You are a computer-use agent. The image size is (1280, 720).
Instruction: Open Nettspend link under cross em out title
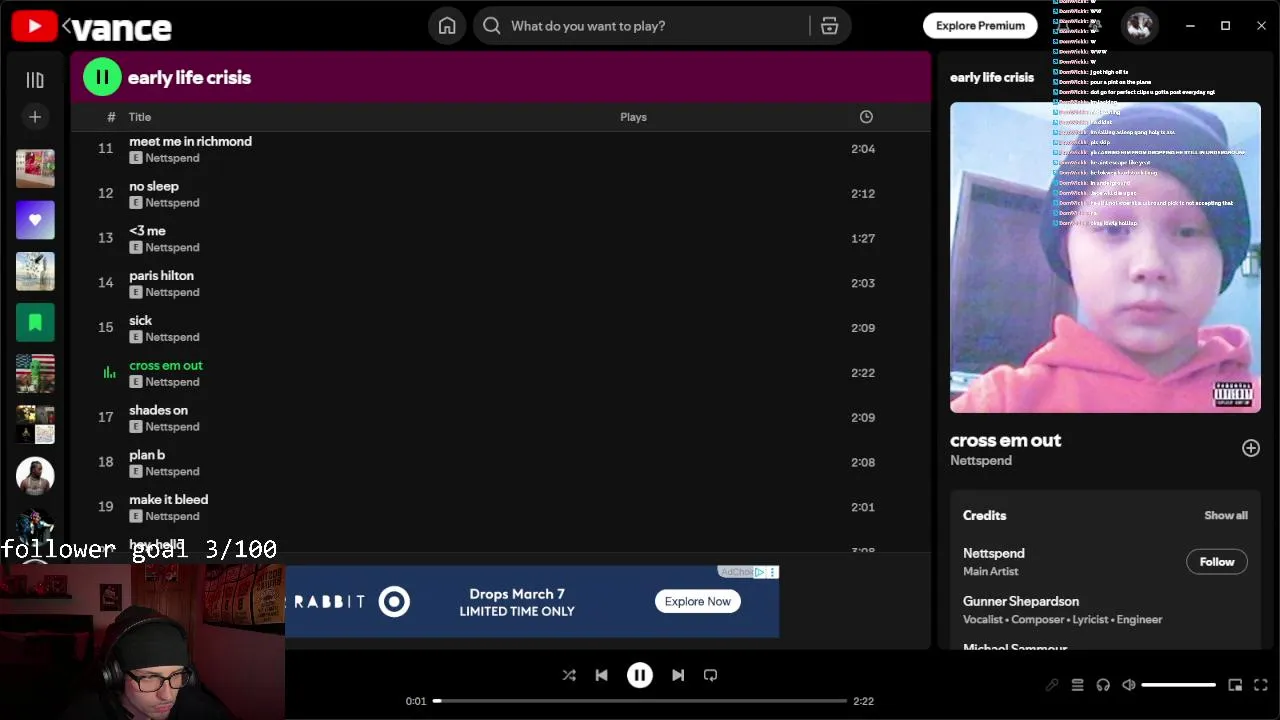(981, 461)
